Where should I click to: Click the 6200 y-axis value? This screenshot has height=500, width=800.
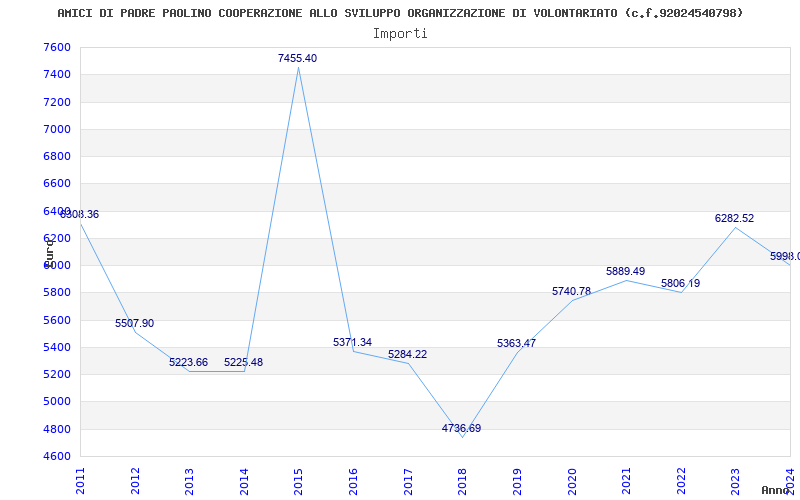tap(57, 238)
